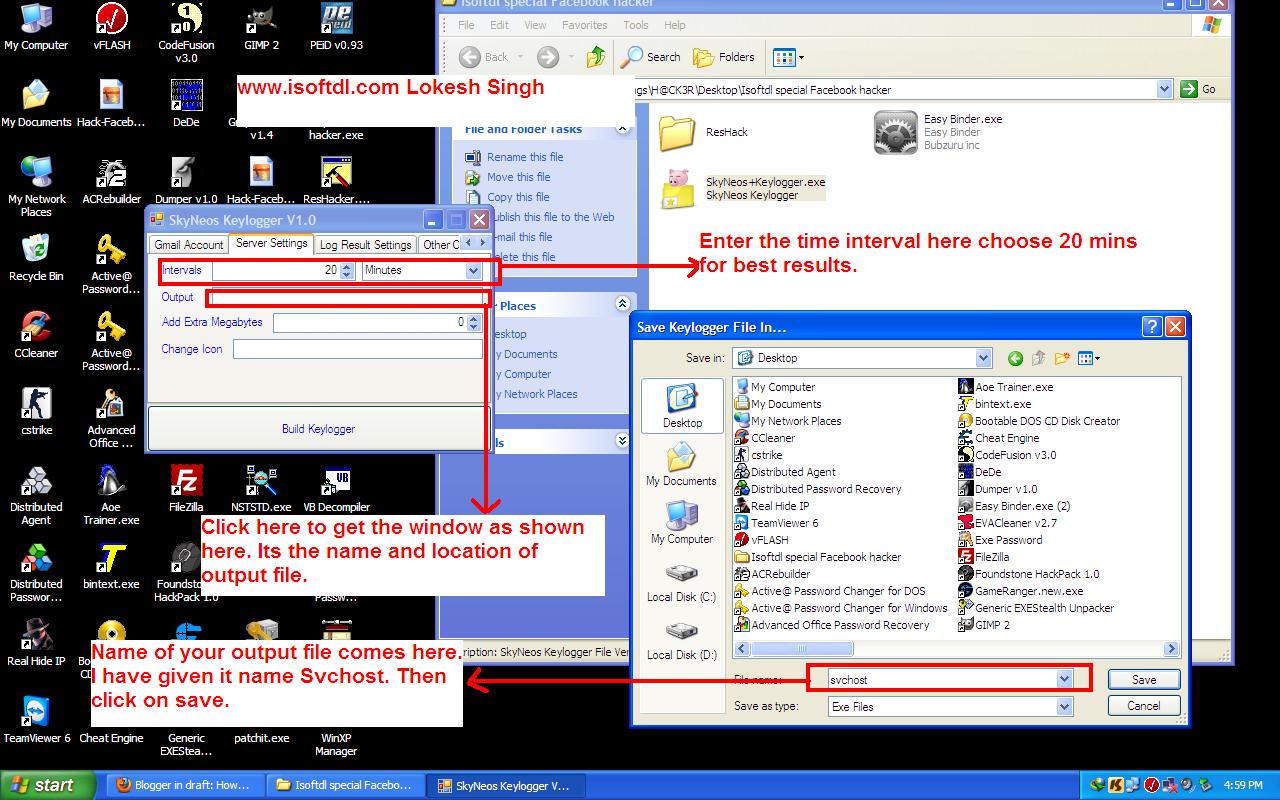Expand the File name combo box arrow
The image size is (1280, 800).
[1064, 679]
